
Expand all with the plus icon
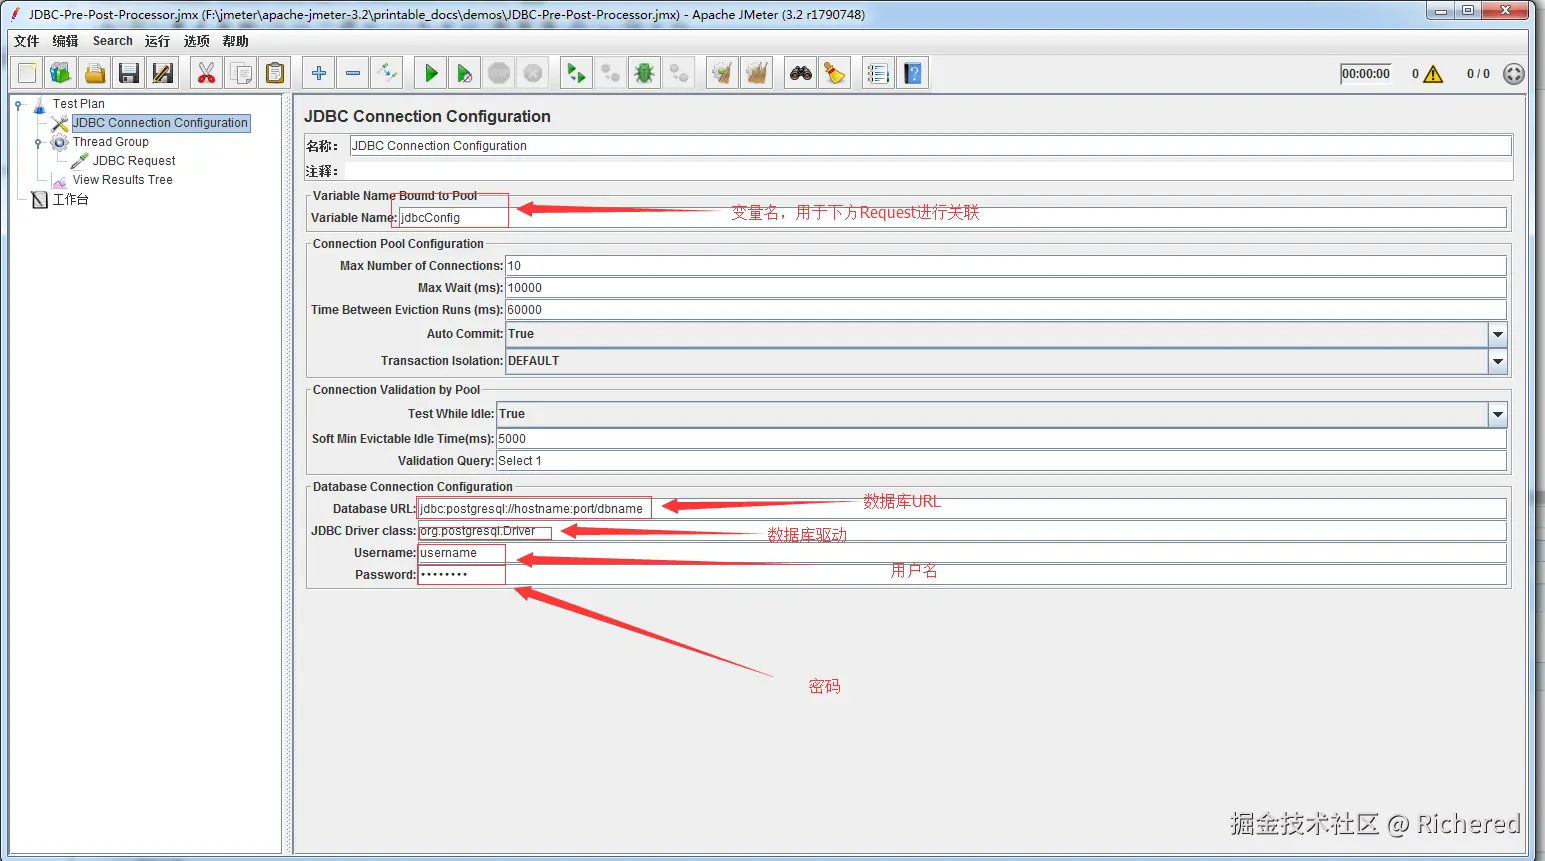coord(319,73)
